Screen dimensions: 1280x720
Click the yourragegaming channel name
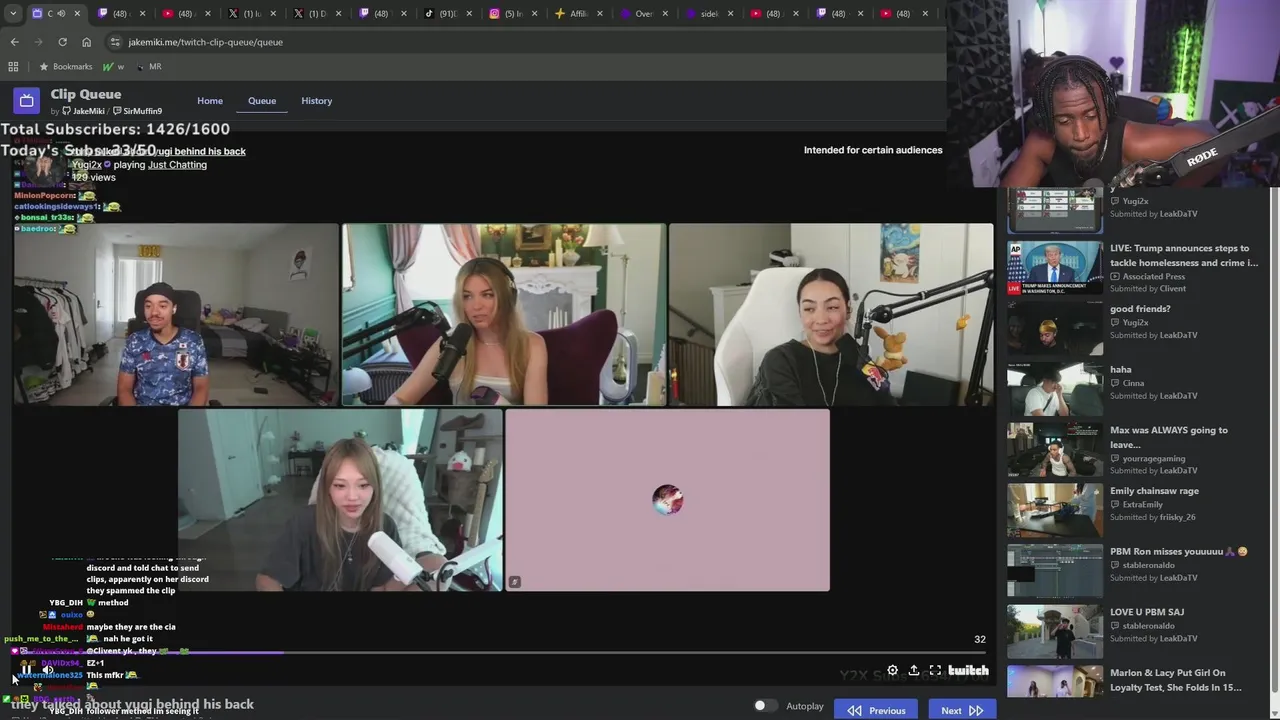pos(1154,459)
